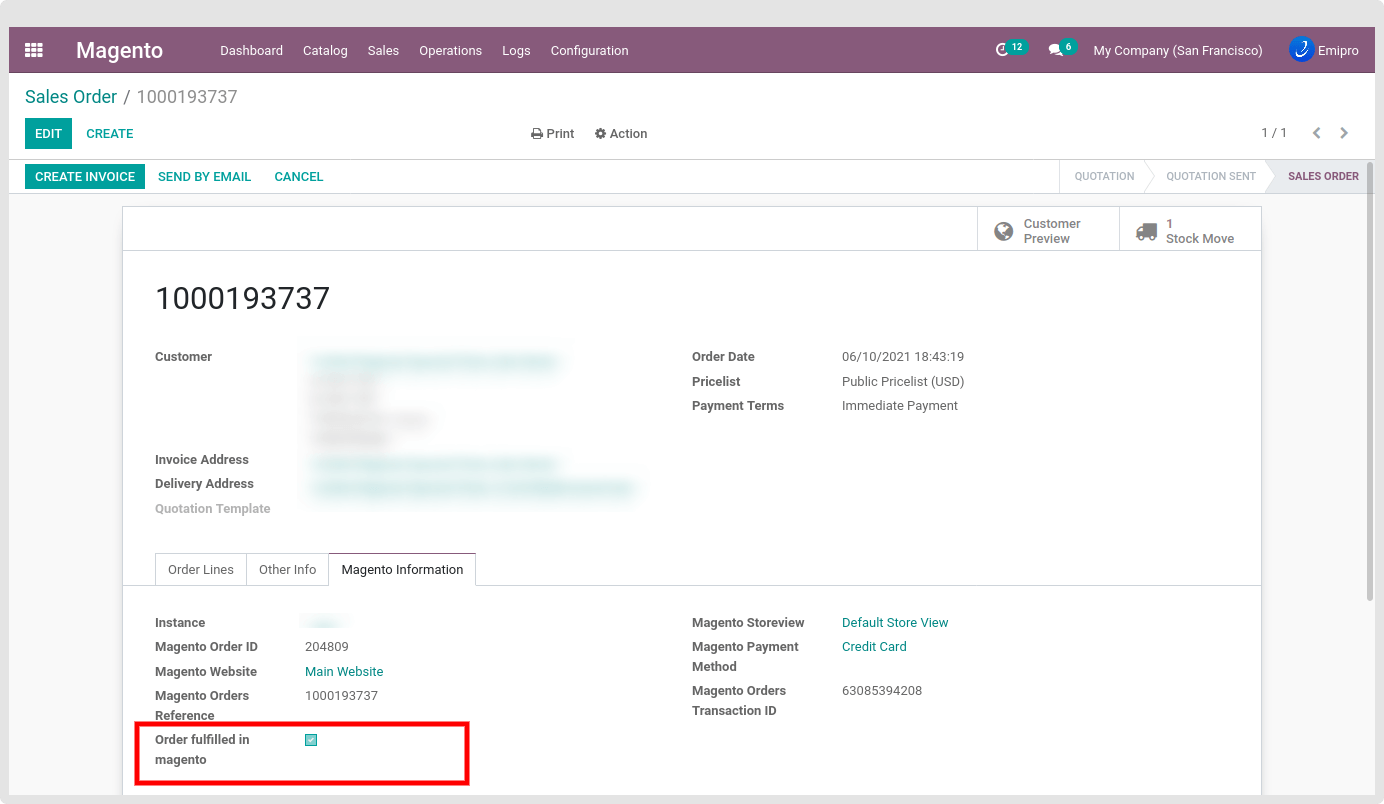Click the CREATE button
The image size is (1384, 804).
(x=110, y=134)
